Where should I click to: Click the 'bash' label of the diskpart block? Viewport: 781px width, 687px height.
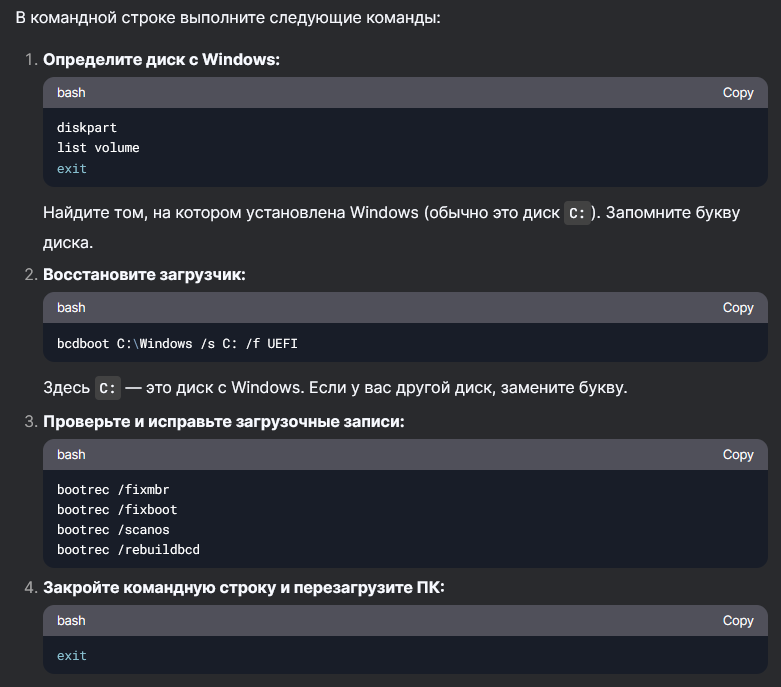click(x=71, y=93)
